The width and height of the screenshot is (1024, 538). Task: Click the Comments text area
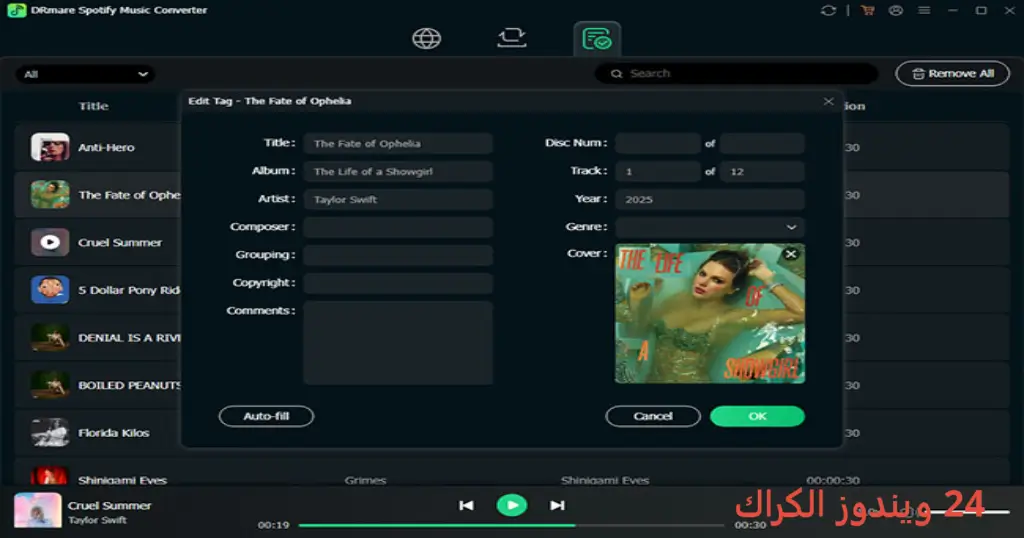(x=398, y=343)
